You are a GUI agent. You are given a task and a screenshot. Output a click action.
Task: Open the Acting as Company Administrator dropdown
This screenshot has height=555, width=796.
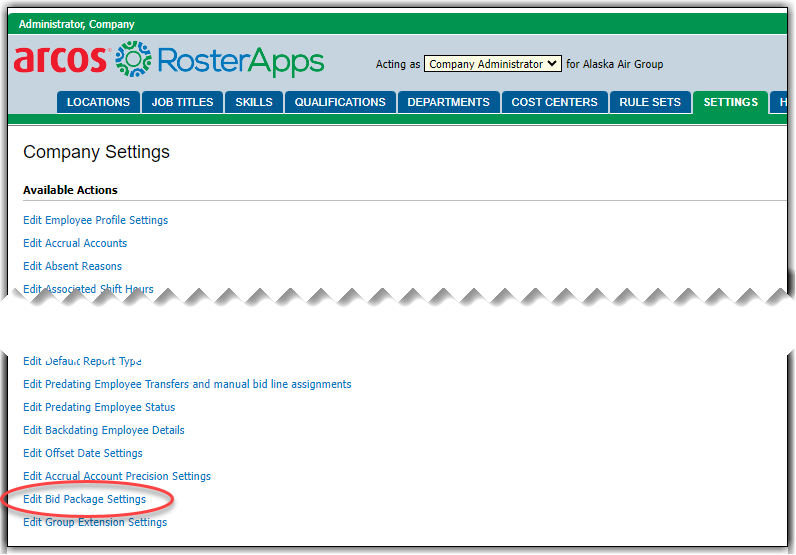(492, 64)
